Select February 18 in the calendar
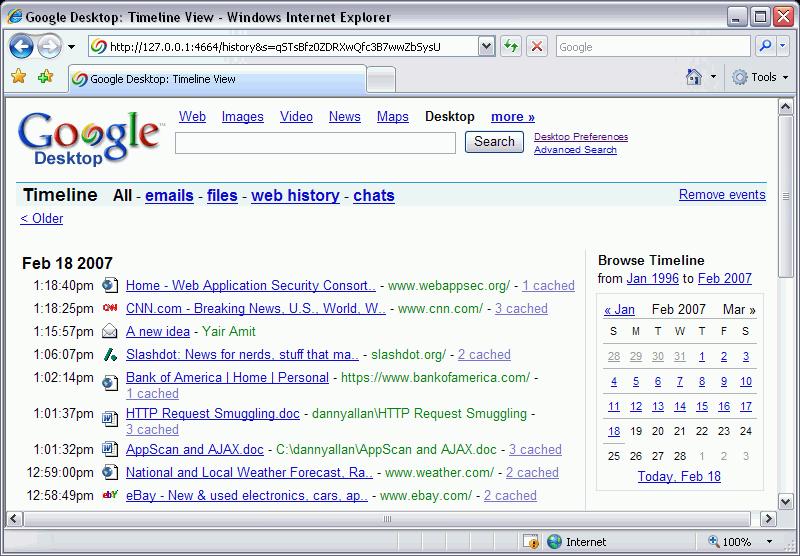The width and height of the screenshot is (800, 556). 614,431
